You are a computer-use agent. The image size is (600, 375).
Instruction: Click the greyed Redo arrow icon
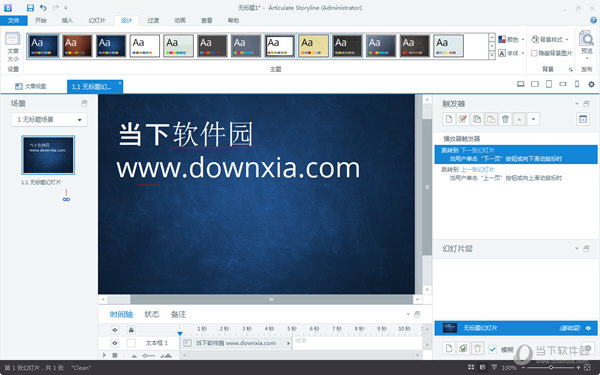55,8
